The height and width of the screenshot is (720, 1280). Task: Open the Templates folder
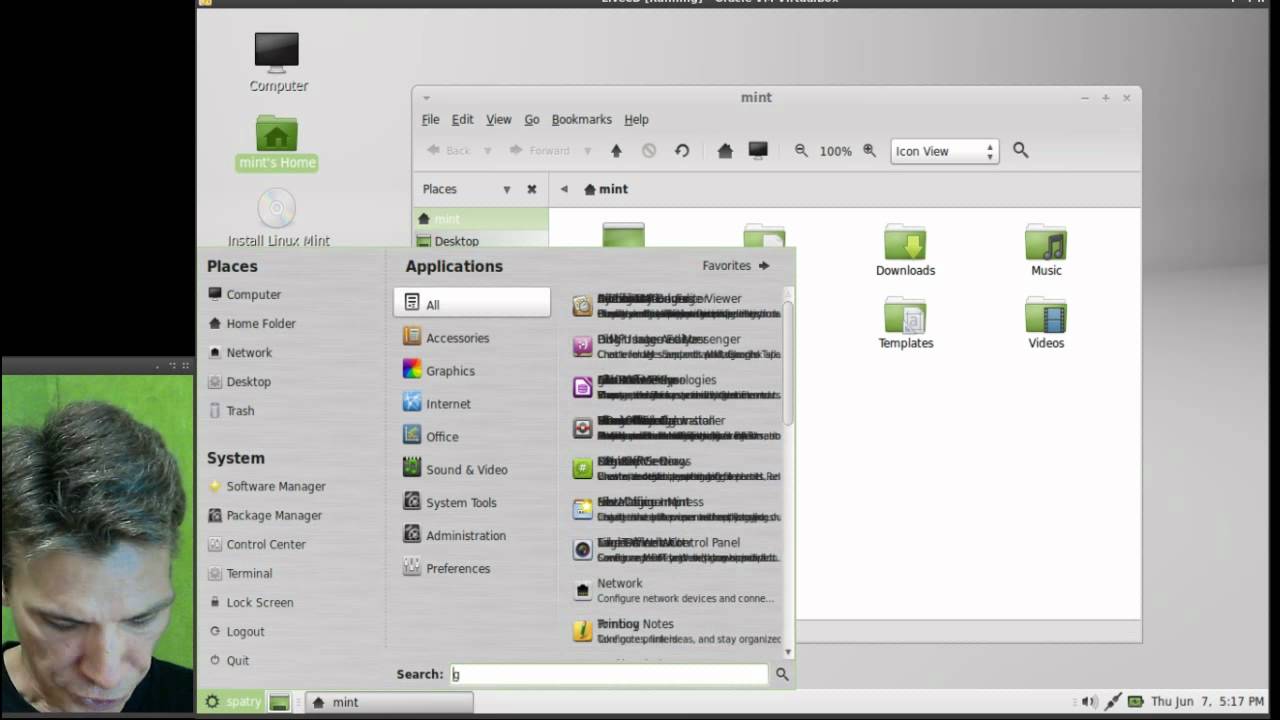[905, 323]
